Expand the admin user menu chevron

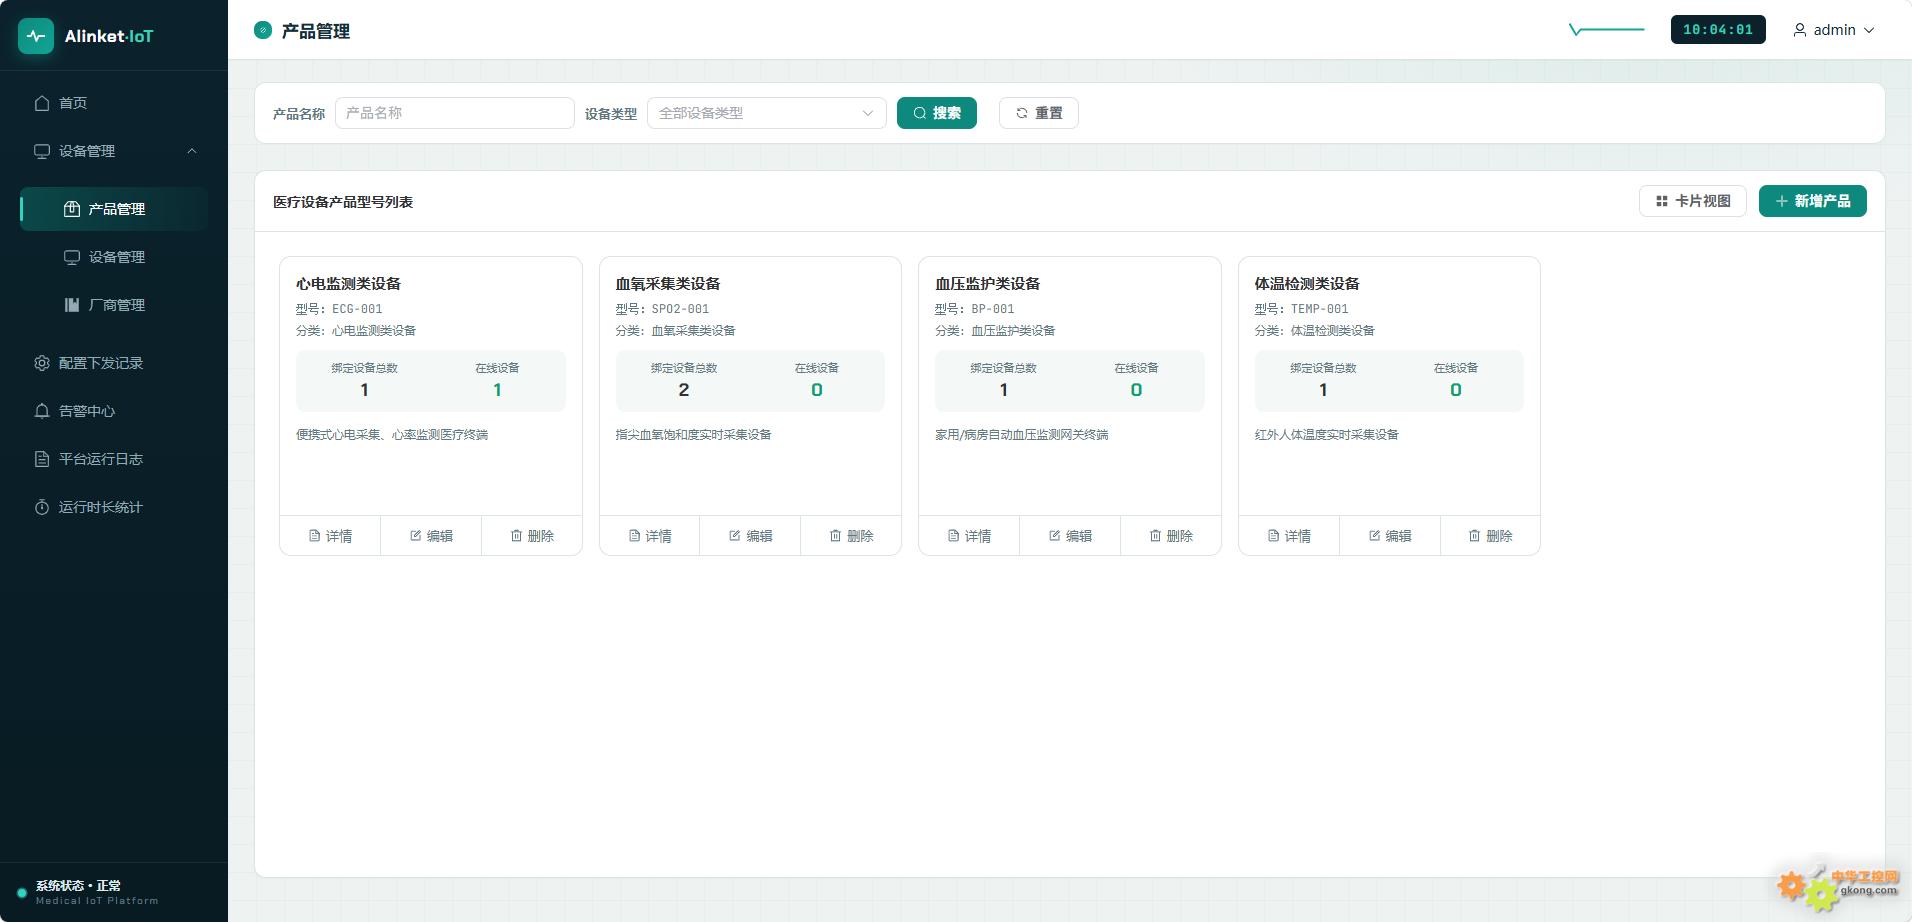pos(1869,30)
